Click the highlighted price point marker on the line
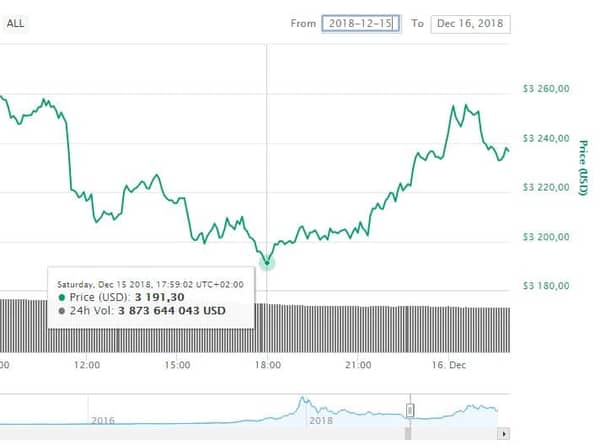 tap(267, 263)
